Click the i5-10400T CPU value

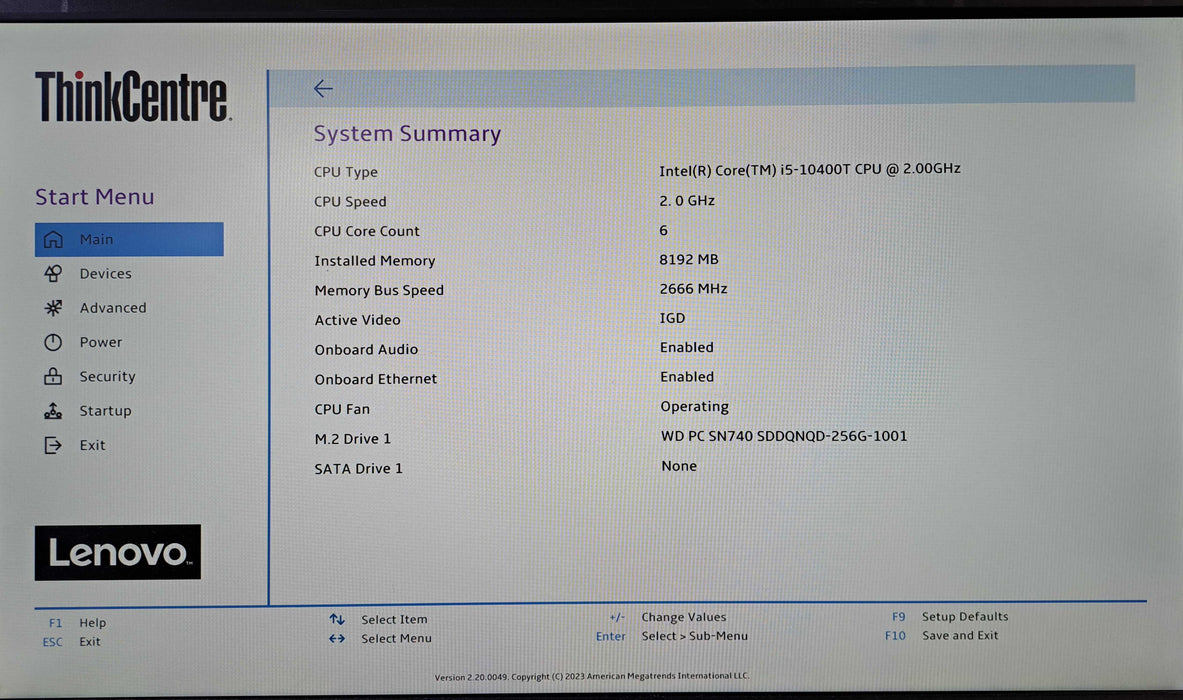pos(810,170)
